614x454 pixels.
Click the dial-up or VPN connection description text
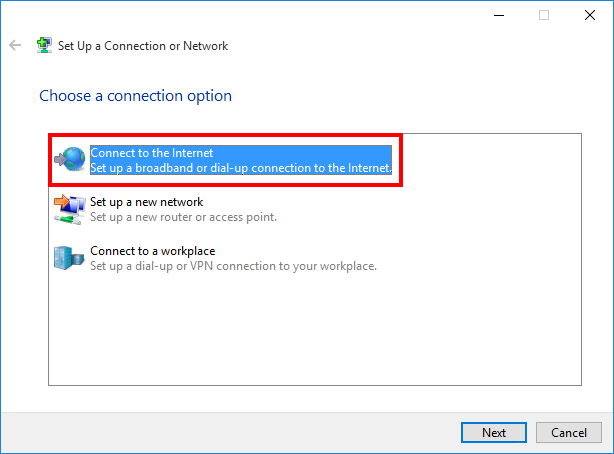pos(233,266)
